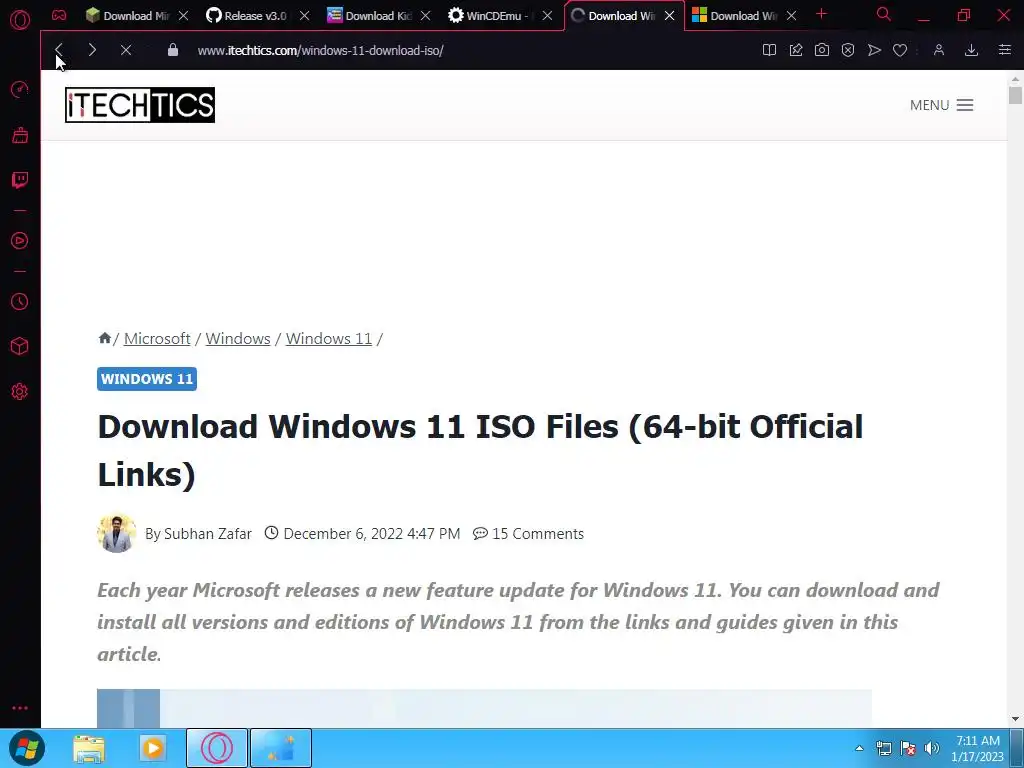Open Action Center flag tray icon
This screenshot has height=768, width=1024.
(x=908, y=748)
